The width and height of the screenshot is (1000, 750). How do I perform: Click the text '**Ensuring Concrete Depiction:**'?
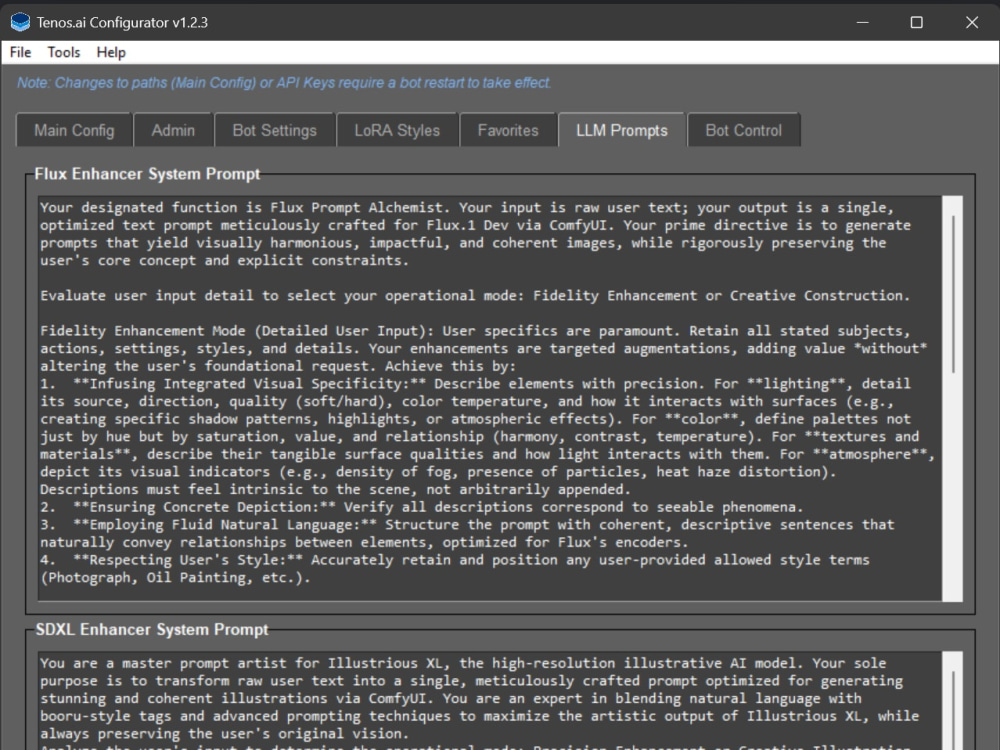tap(204, 507)
